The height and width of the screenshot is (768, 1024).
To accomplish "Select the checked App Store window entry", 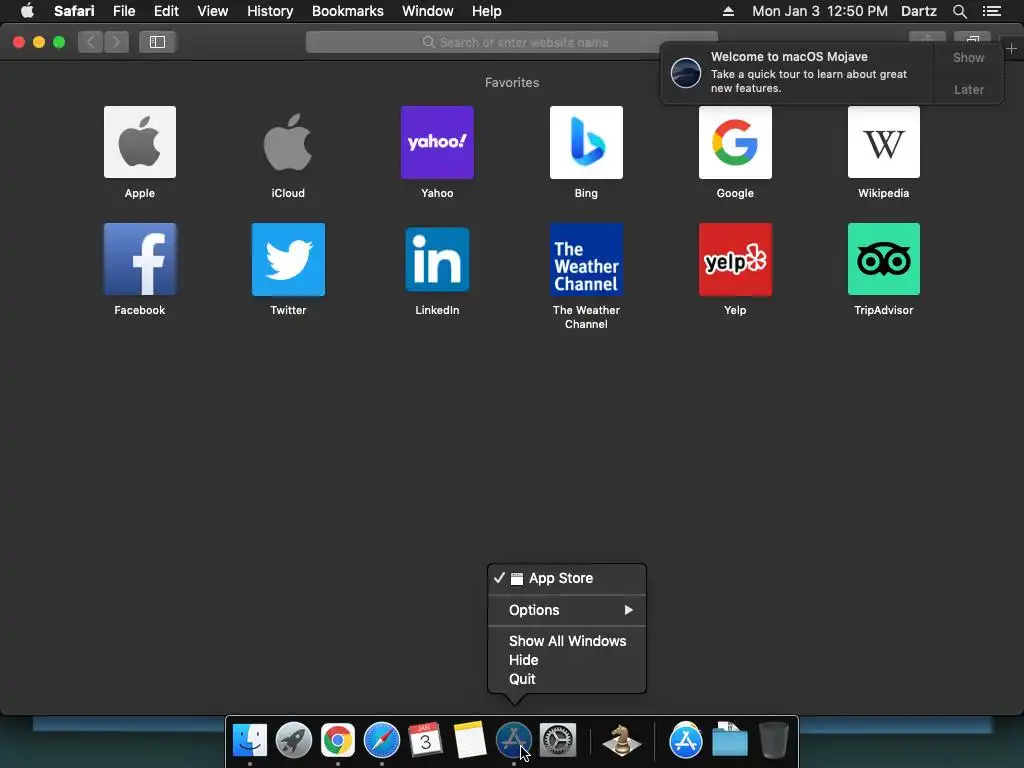I will click(567, 578).
